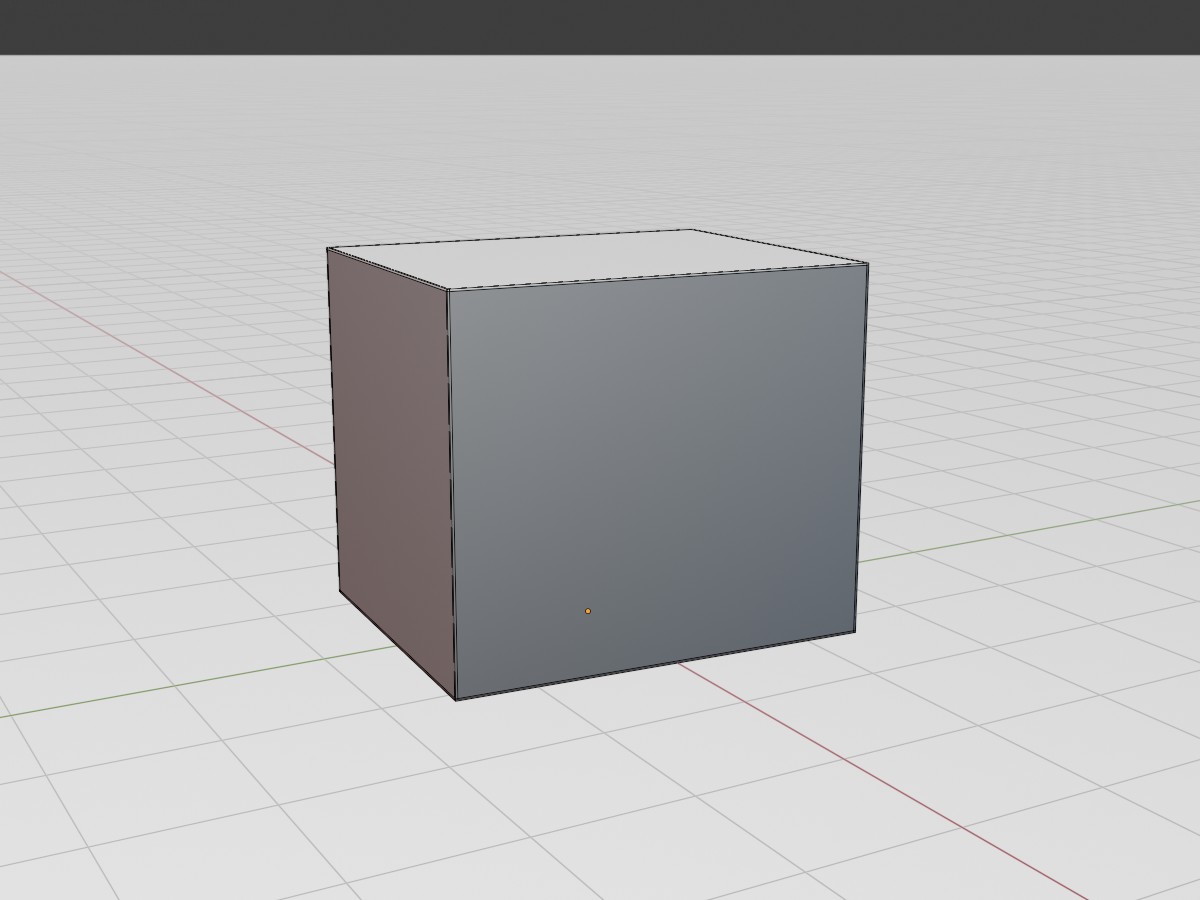
Task: Click the rearmost corner of the top face
Action: [692, 230]
